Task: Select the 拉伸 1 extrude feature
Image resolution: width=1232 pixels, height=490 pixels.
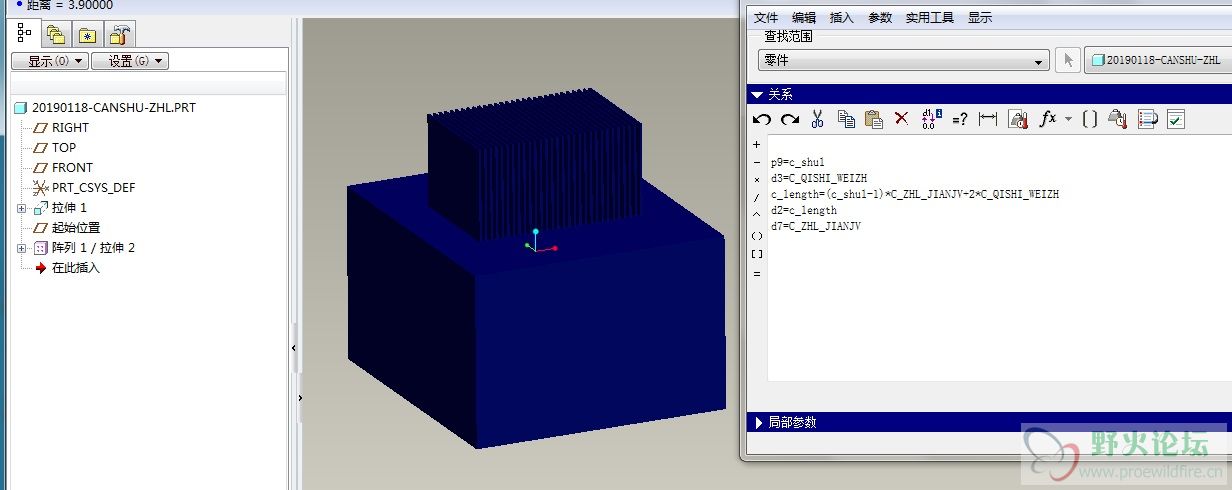Action: [x=61, y=207]
